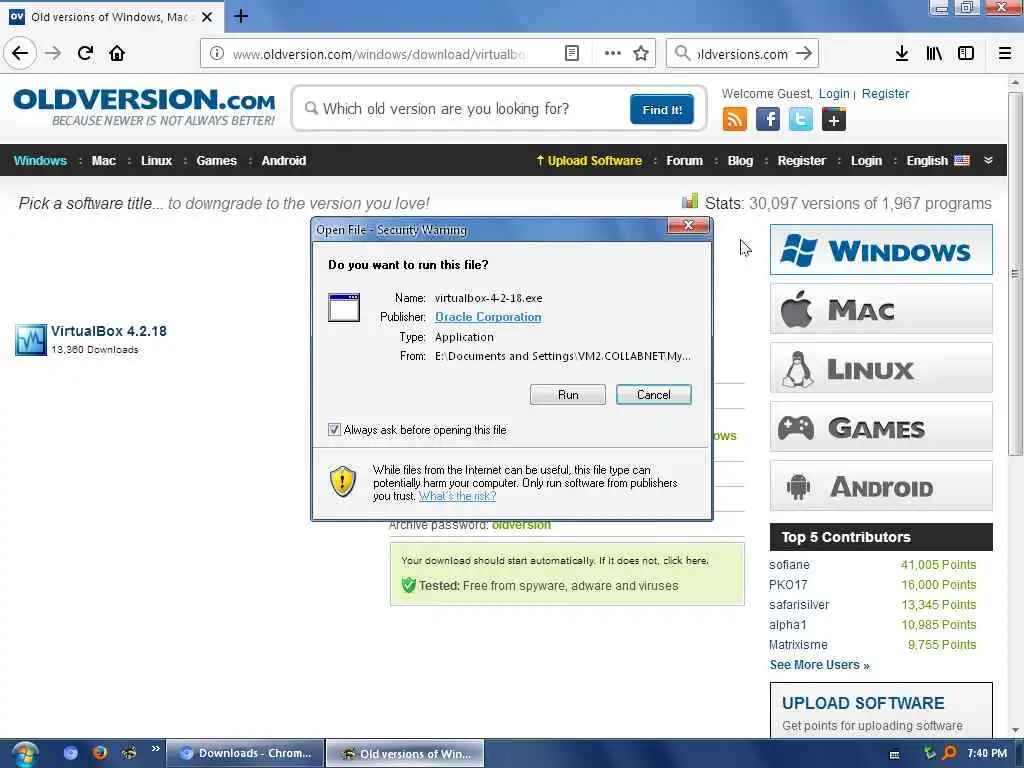Open the Firefox downloads arrow icon
Screen dimensions: 1024x768
[x=902, y=54]
